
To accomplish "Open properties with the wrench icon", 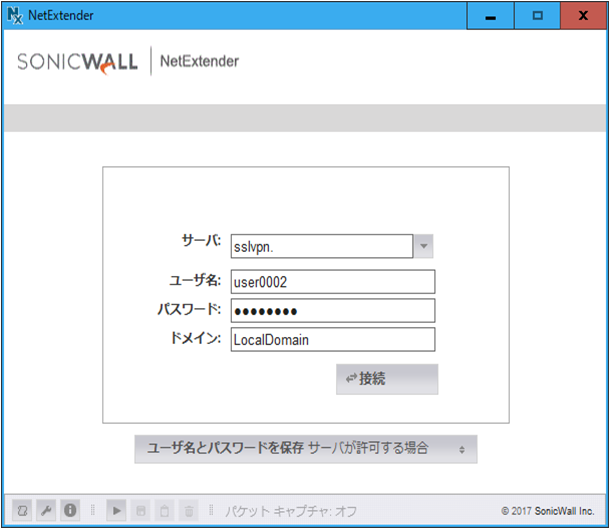I will point(46,510).
